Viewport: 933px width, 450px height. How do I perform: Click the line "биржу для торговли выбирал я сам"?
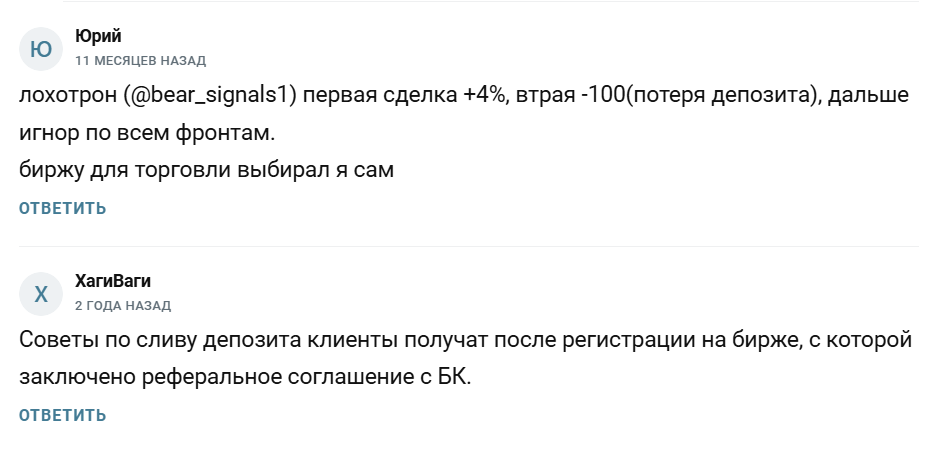point(207,170)
